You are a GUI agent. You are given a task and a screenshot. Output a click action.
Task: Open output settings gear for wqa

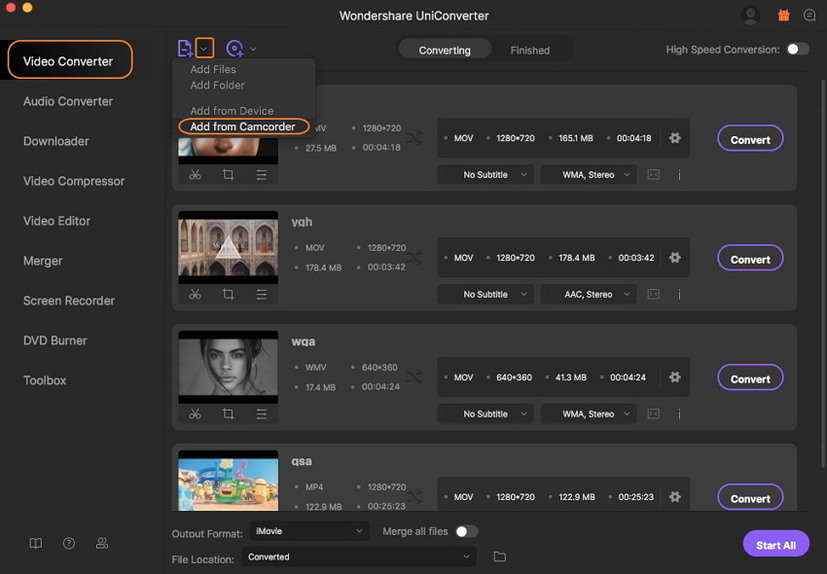click(x=675, y=377)
